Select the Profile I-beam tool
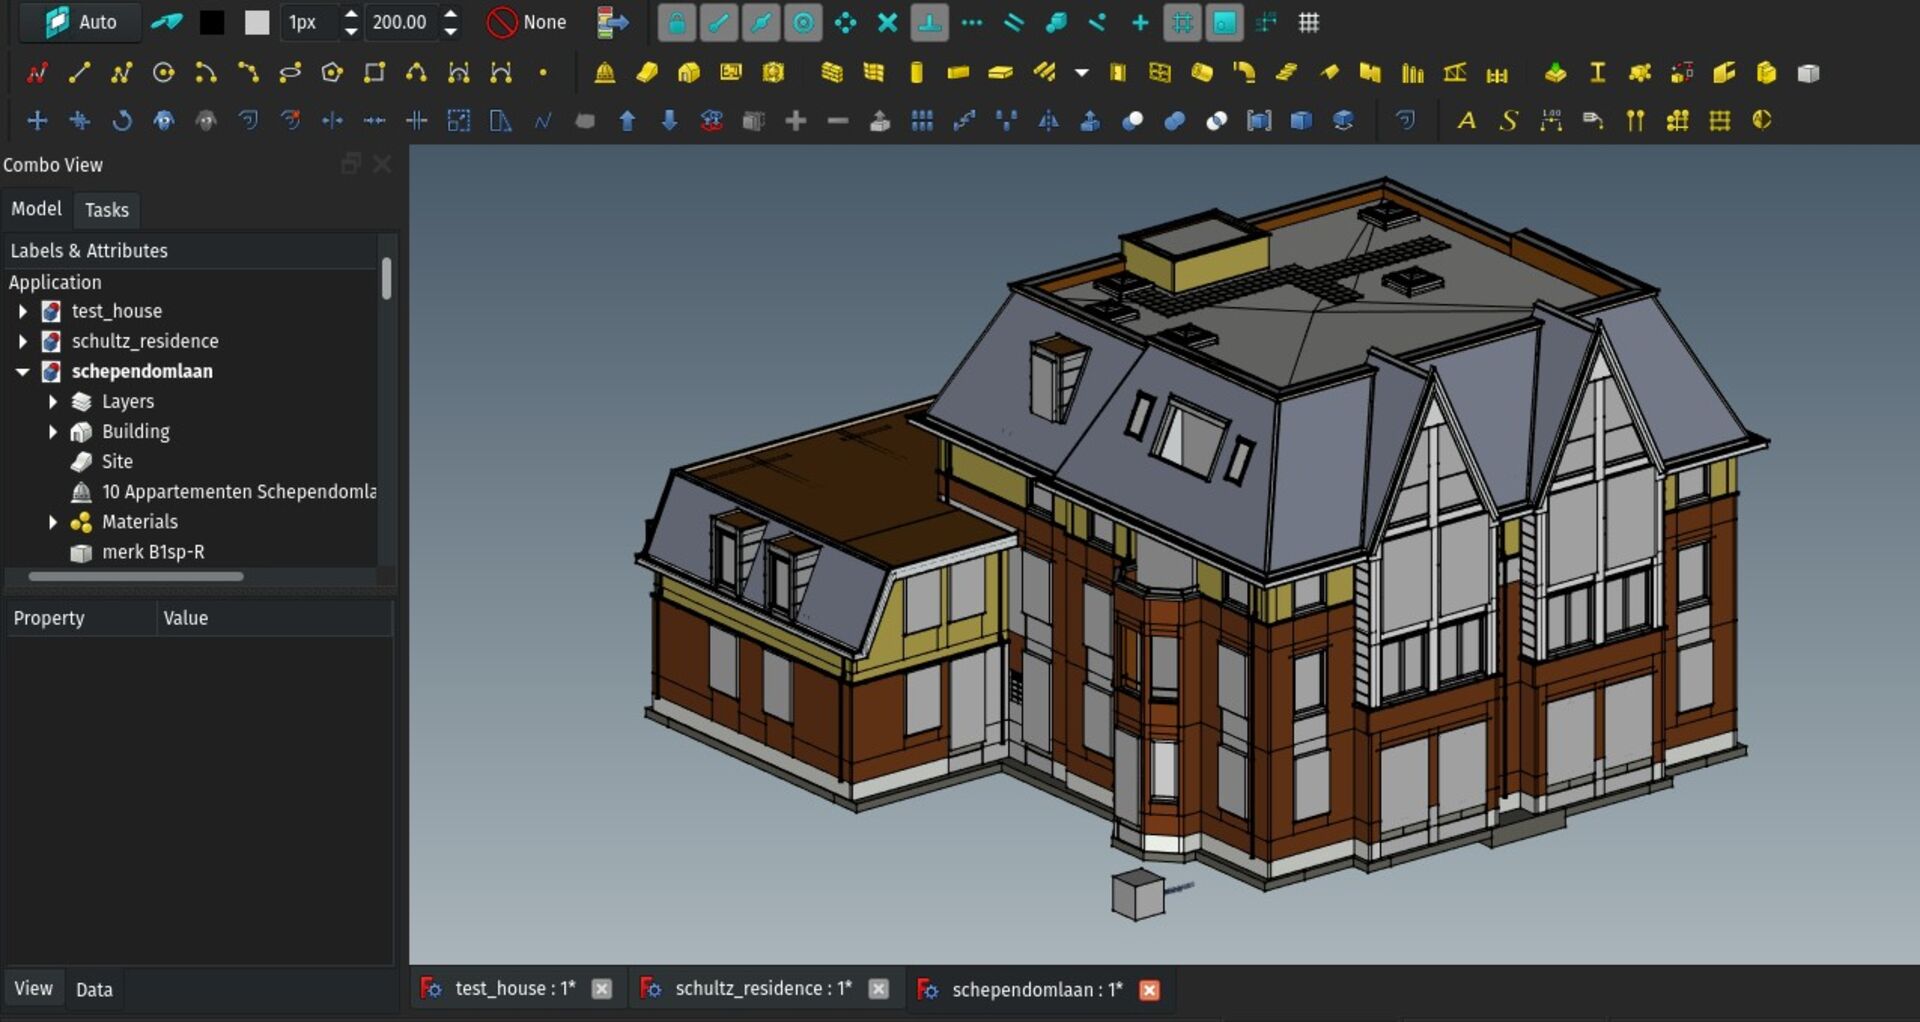The width and height of the screenshot is (1920, 1022). (x=1597, y=73)
